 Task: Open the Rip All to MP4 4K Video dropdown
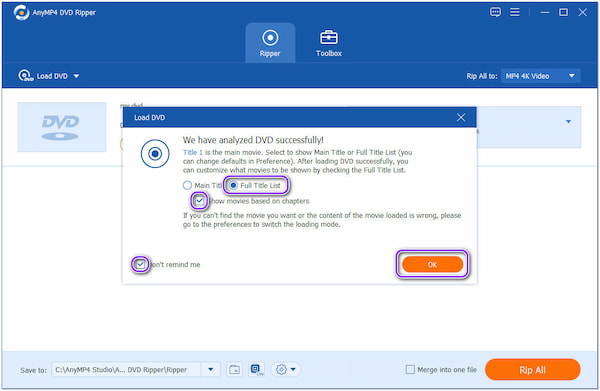[x=540, y=76]
